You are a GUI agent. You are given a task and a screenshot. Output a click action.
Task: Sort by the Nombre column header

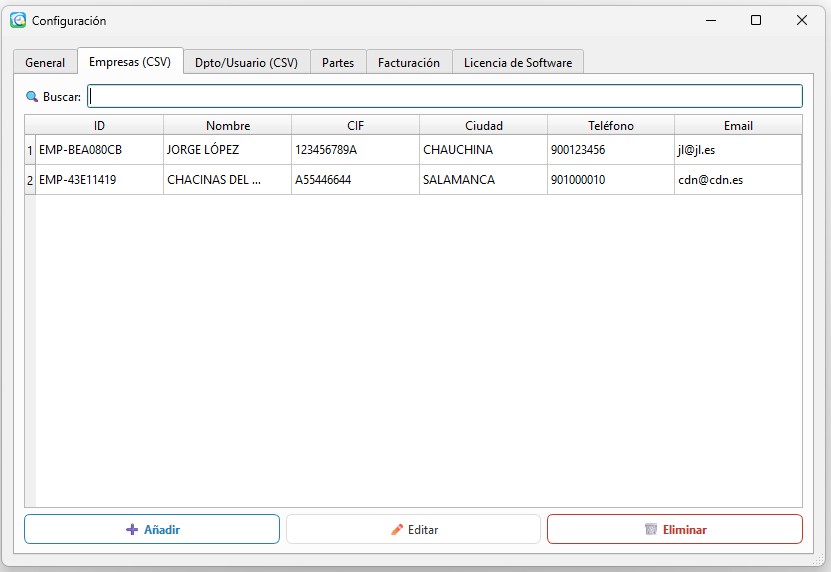coord(228,126)
